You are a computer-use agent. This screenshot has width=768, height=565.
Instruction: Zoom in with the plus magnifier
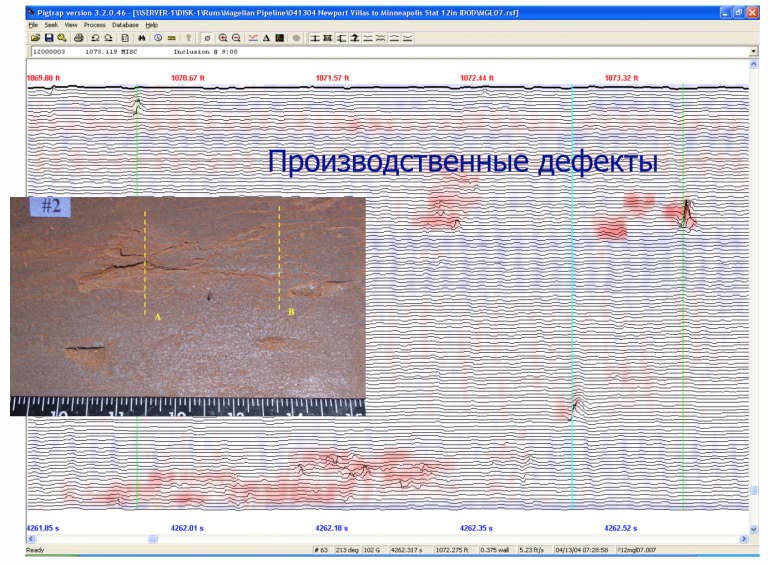223,38
